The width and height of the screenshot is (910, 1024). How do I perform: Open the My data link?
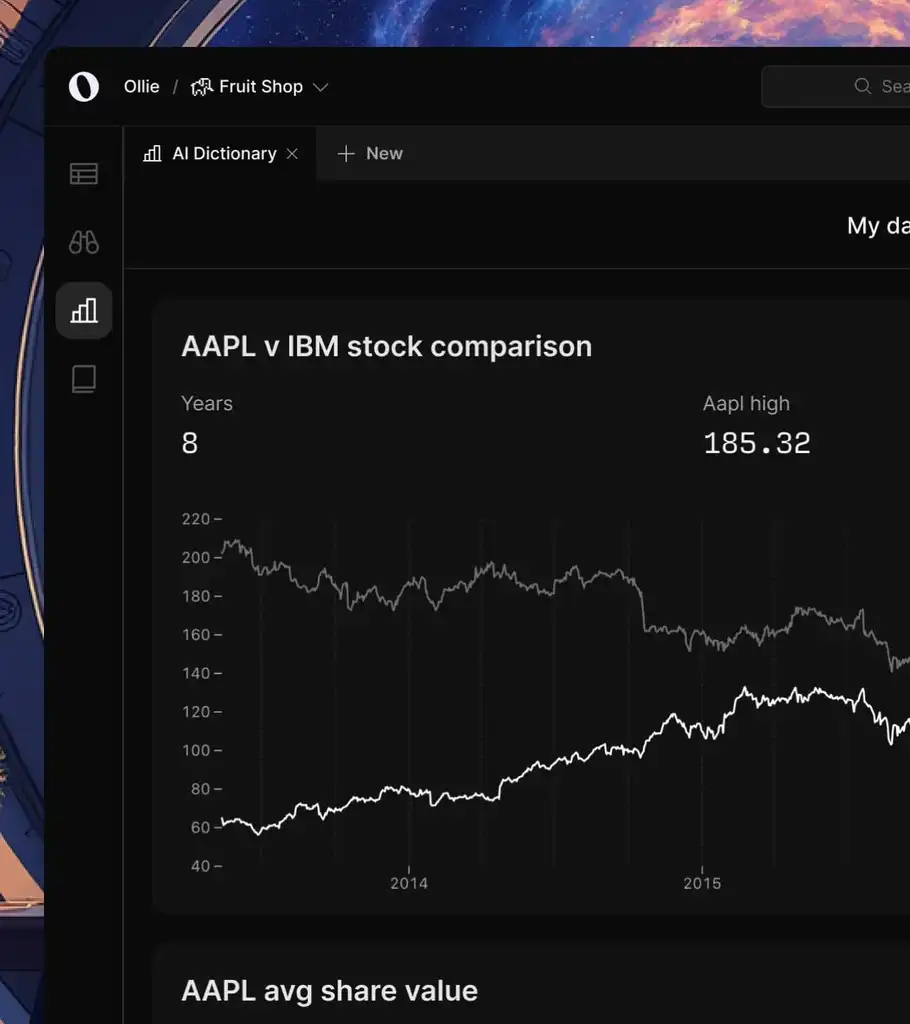point(878,225)
